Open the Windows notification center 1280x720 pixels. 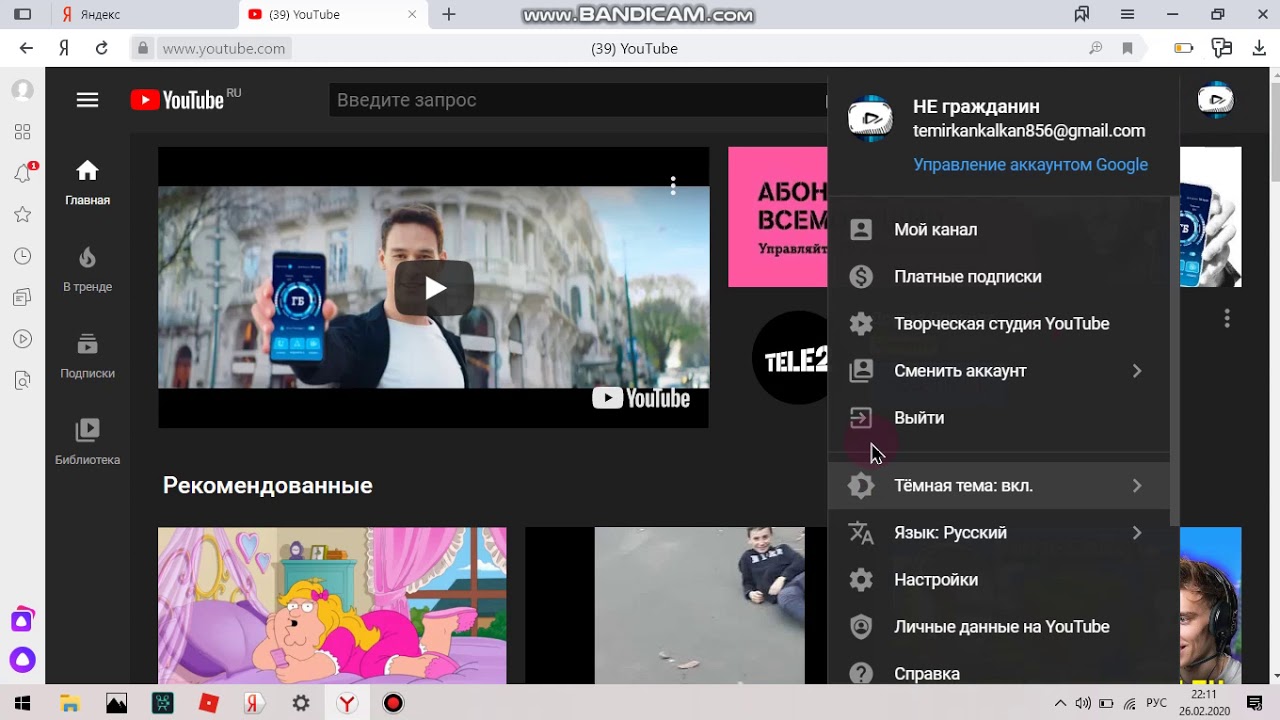click(x=1255, y=703)
